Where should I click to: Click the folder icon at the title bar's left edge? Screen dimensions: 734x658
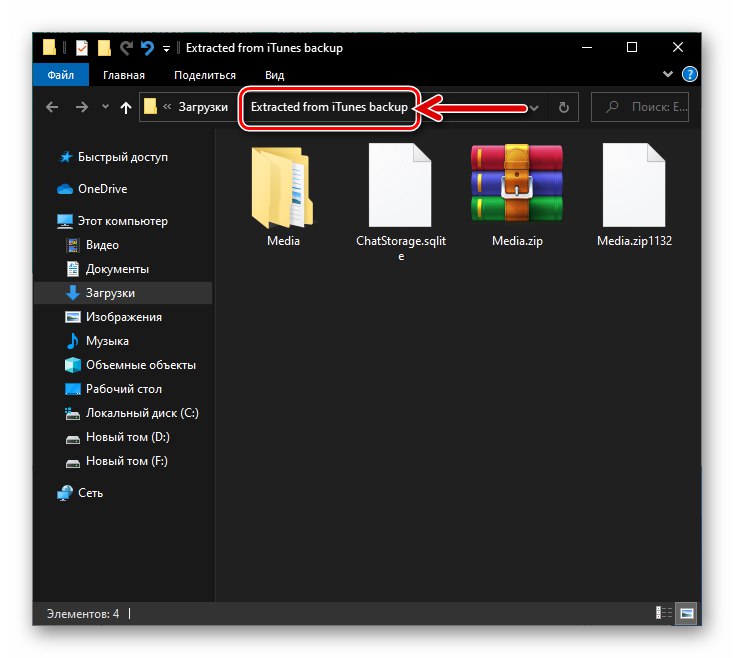(x=49, y=48)
